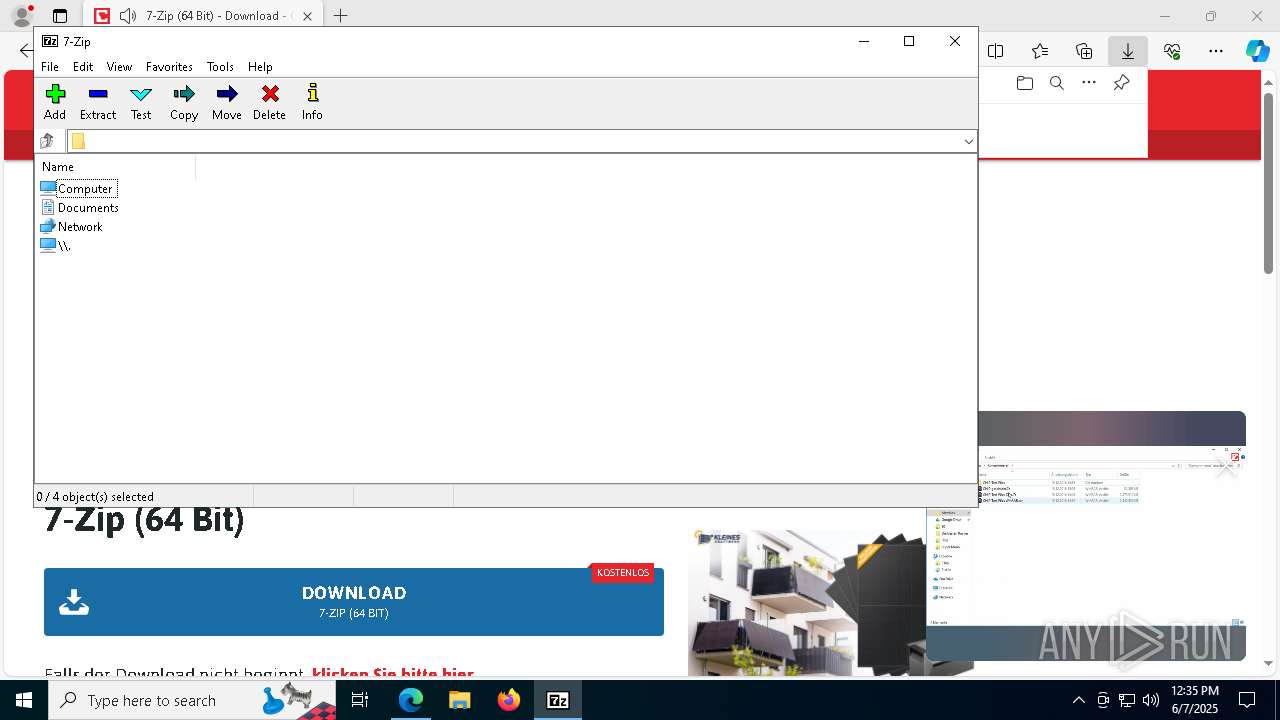The width and height of the screenshot is (1280, 720).
Task: Sort by the Name column header
Action: [115, 167]
